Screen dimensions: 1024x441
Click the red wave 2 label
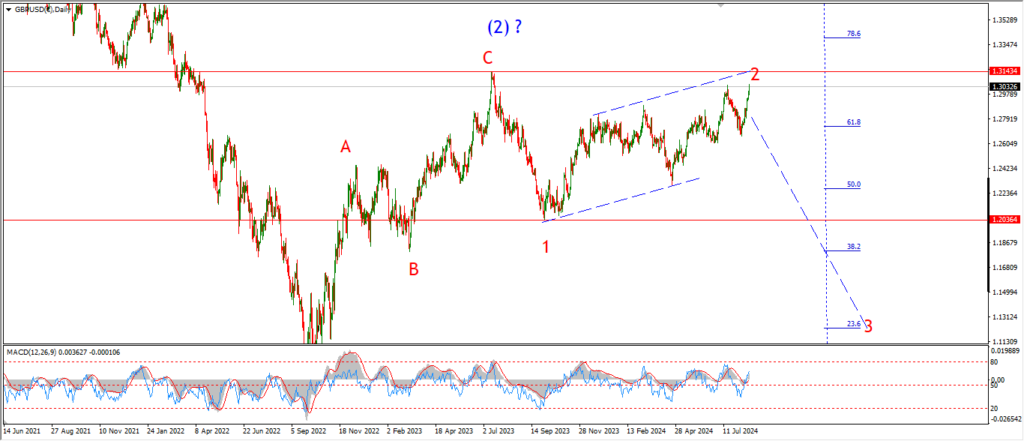coord(755,74)
